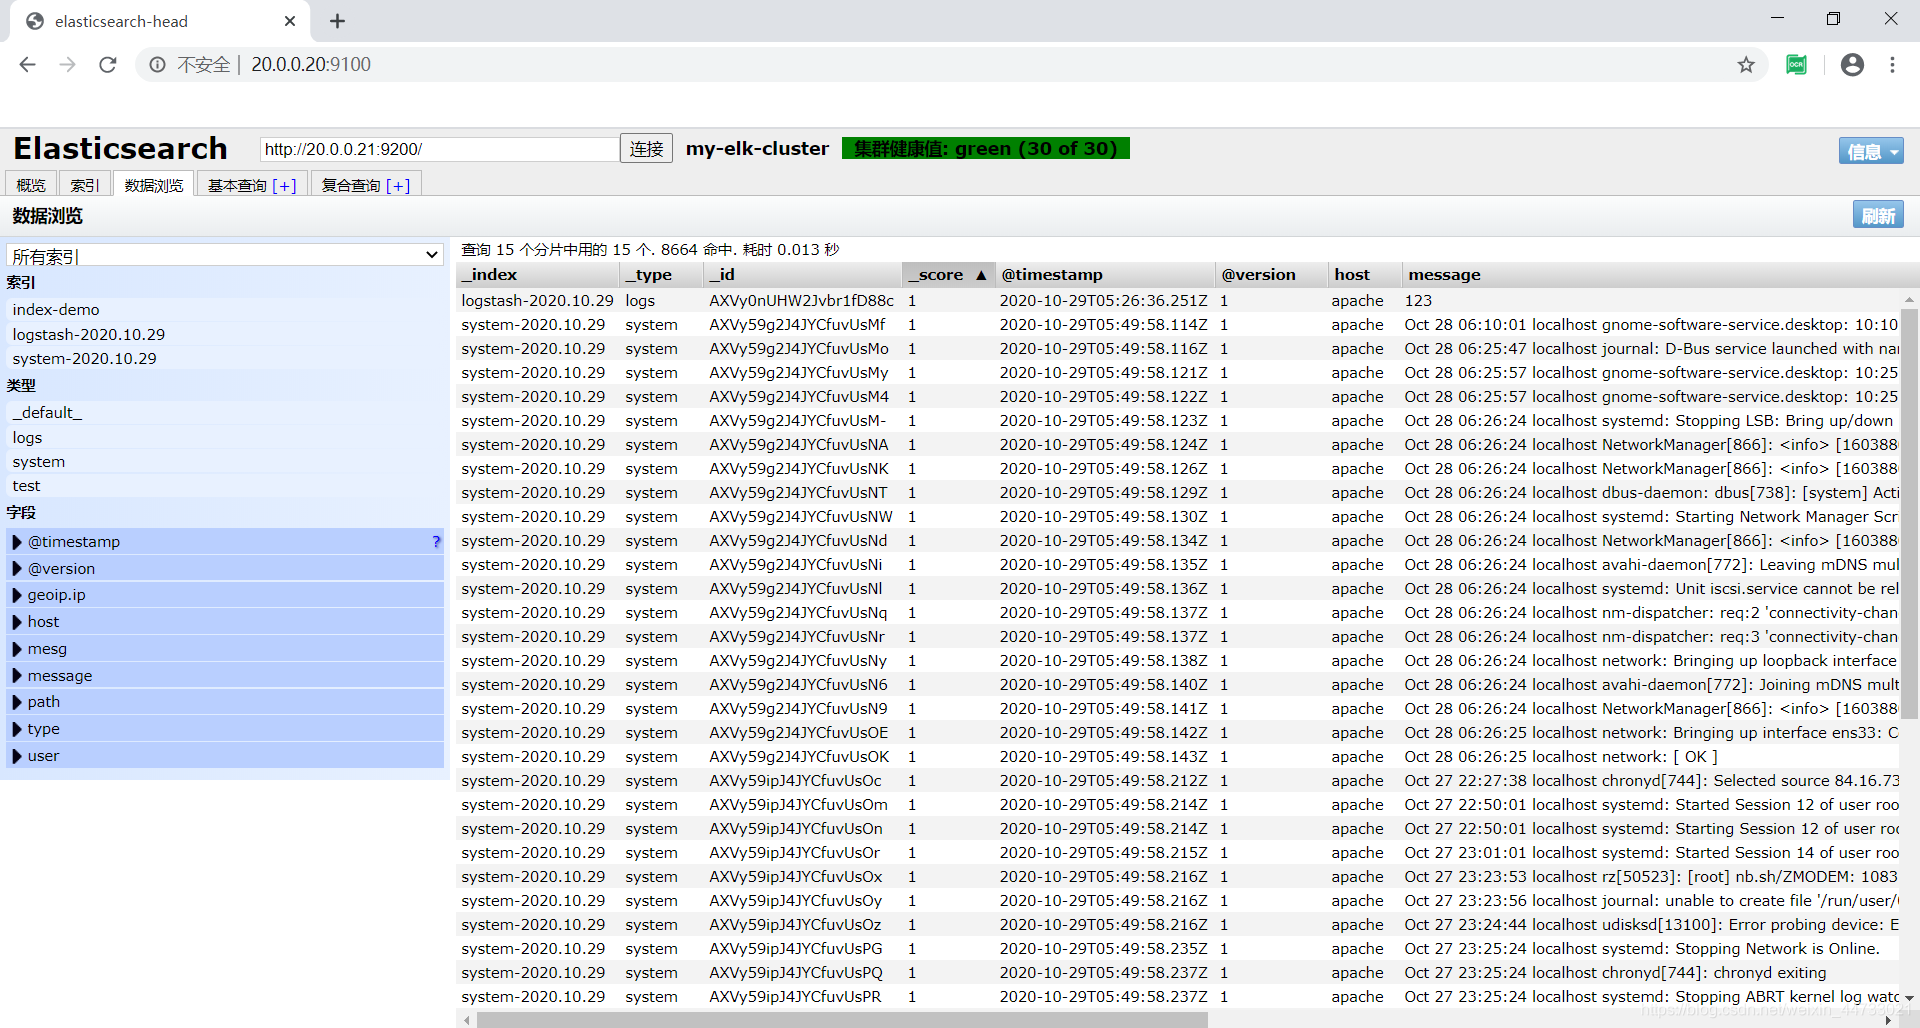1920x1028 pixels.
Task: Click the vertical scrollbar of the results table
Action: 1909,513
